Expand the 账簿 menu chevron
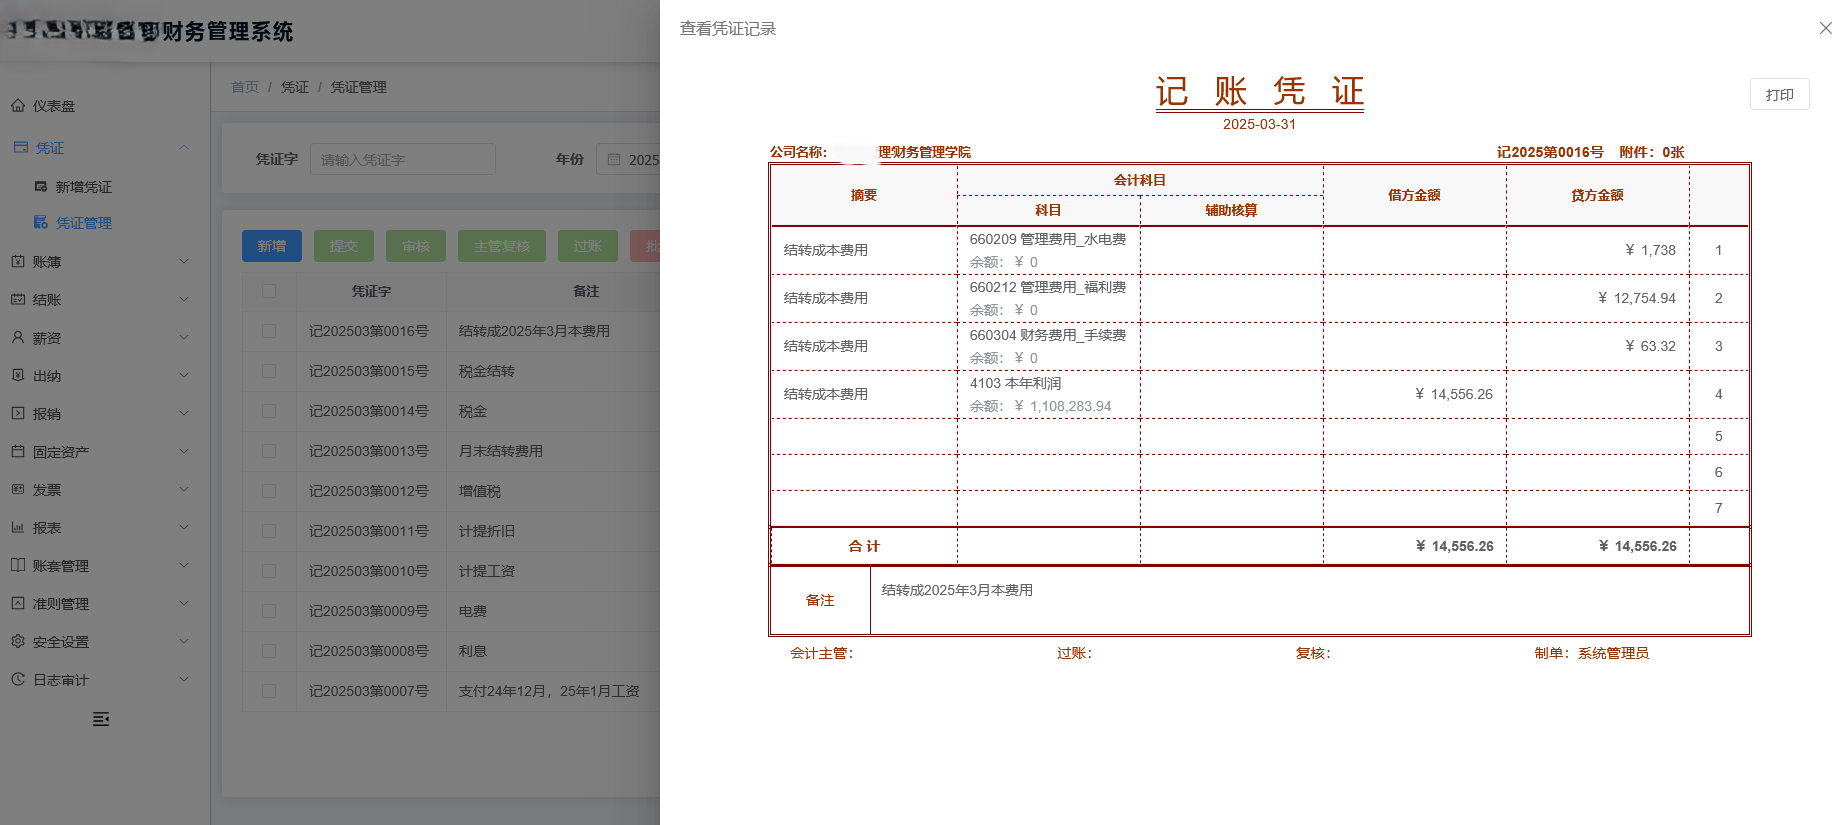 pos(184,261)
